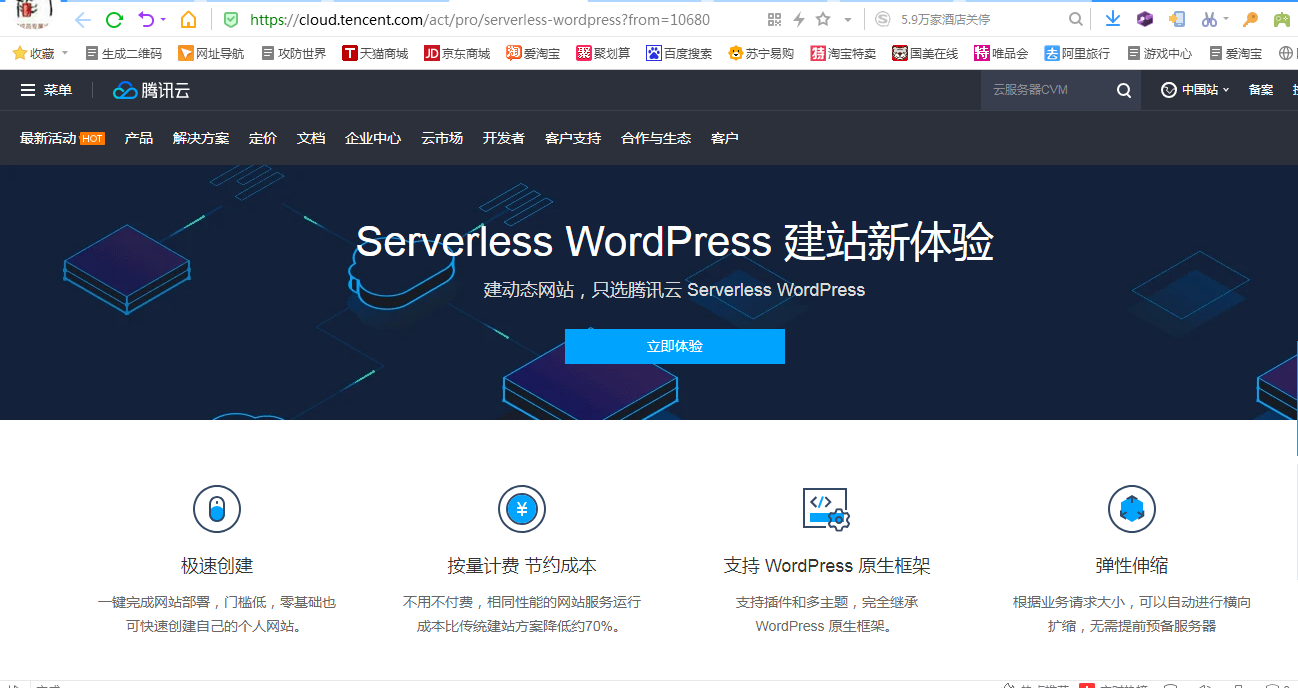Open the download manager icon in the toolbar
Screen dimensions: 1298x688
pyautogui.click(x=1113, y=18)
